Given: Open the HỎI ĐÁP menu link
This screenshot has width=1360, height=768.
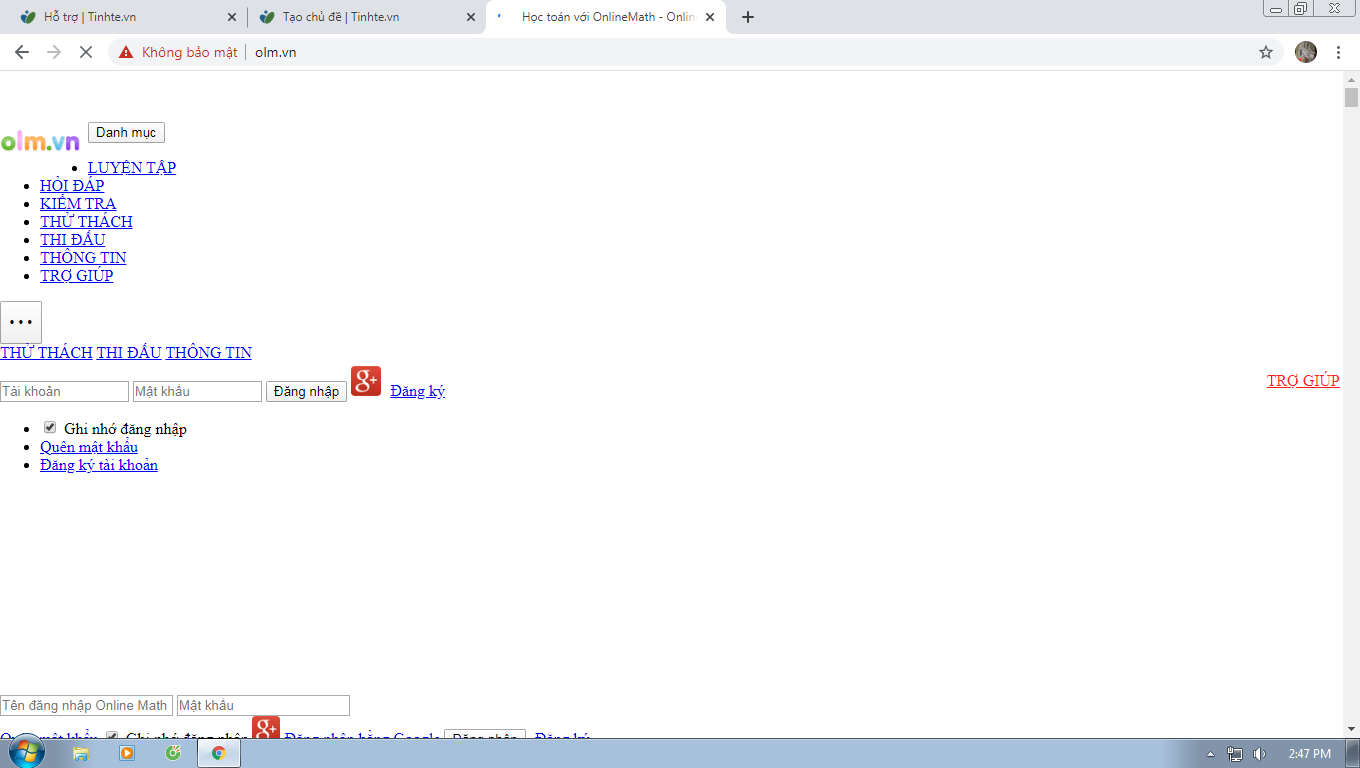Looking at the screenshot, I should click(72, 186).
